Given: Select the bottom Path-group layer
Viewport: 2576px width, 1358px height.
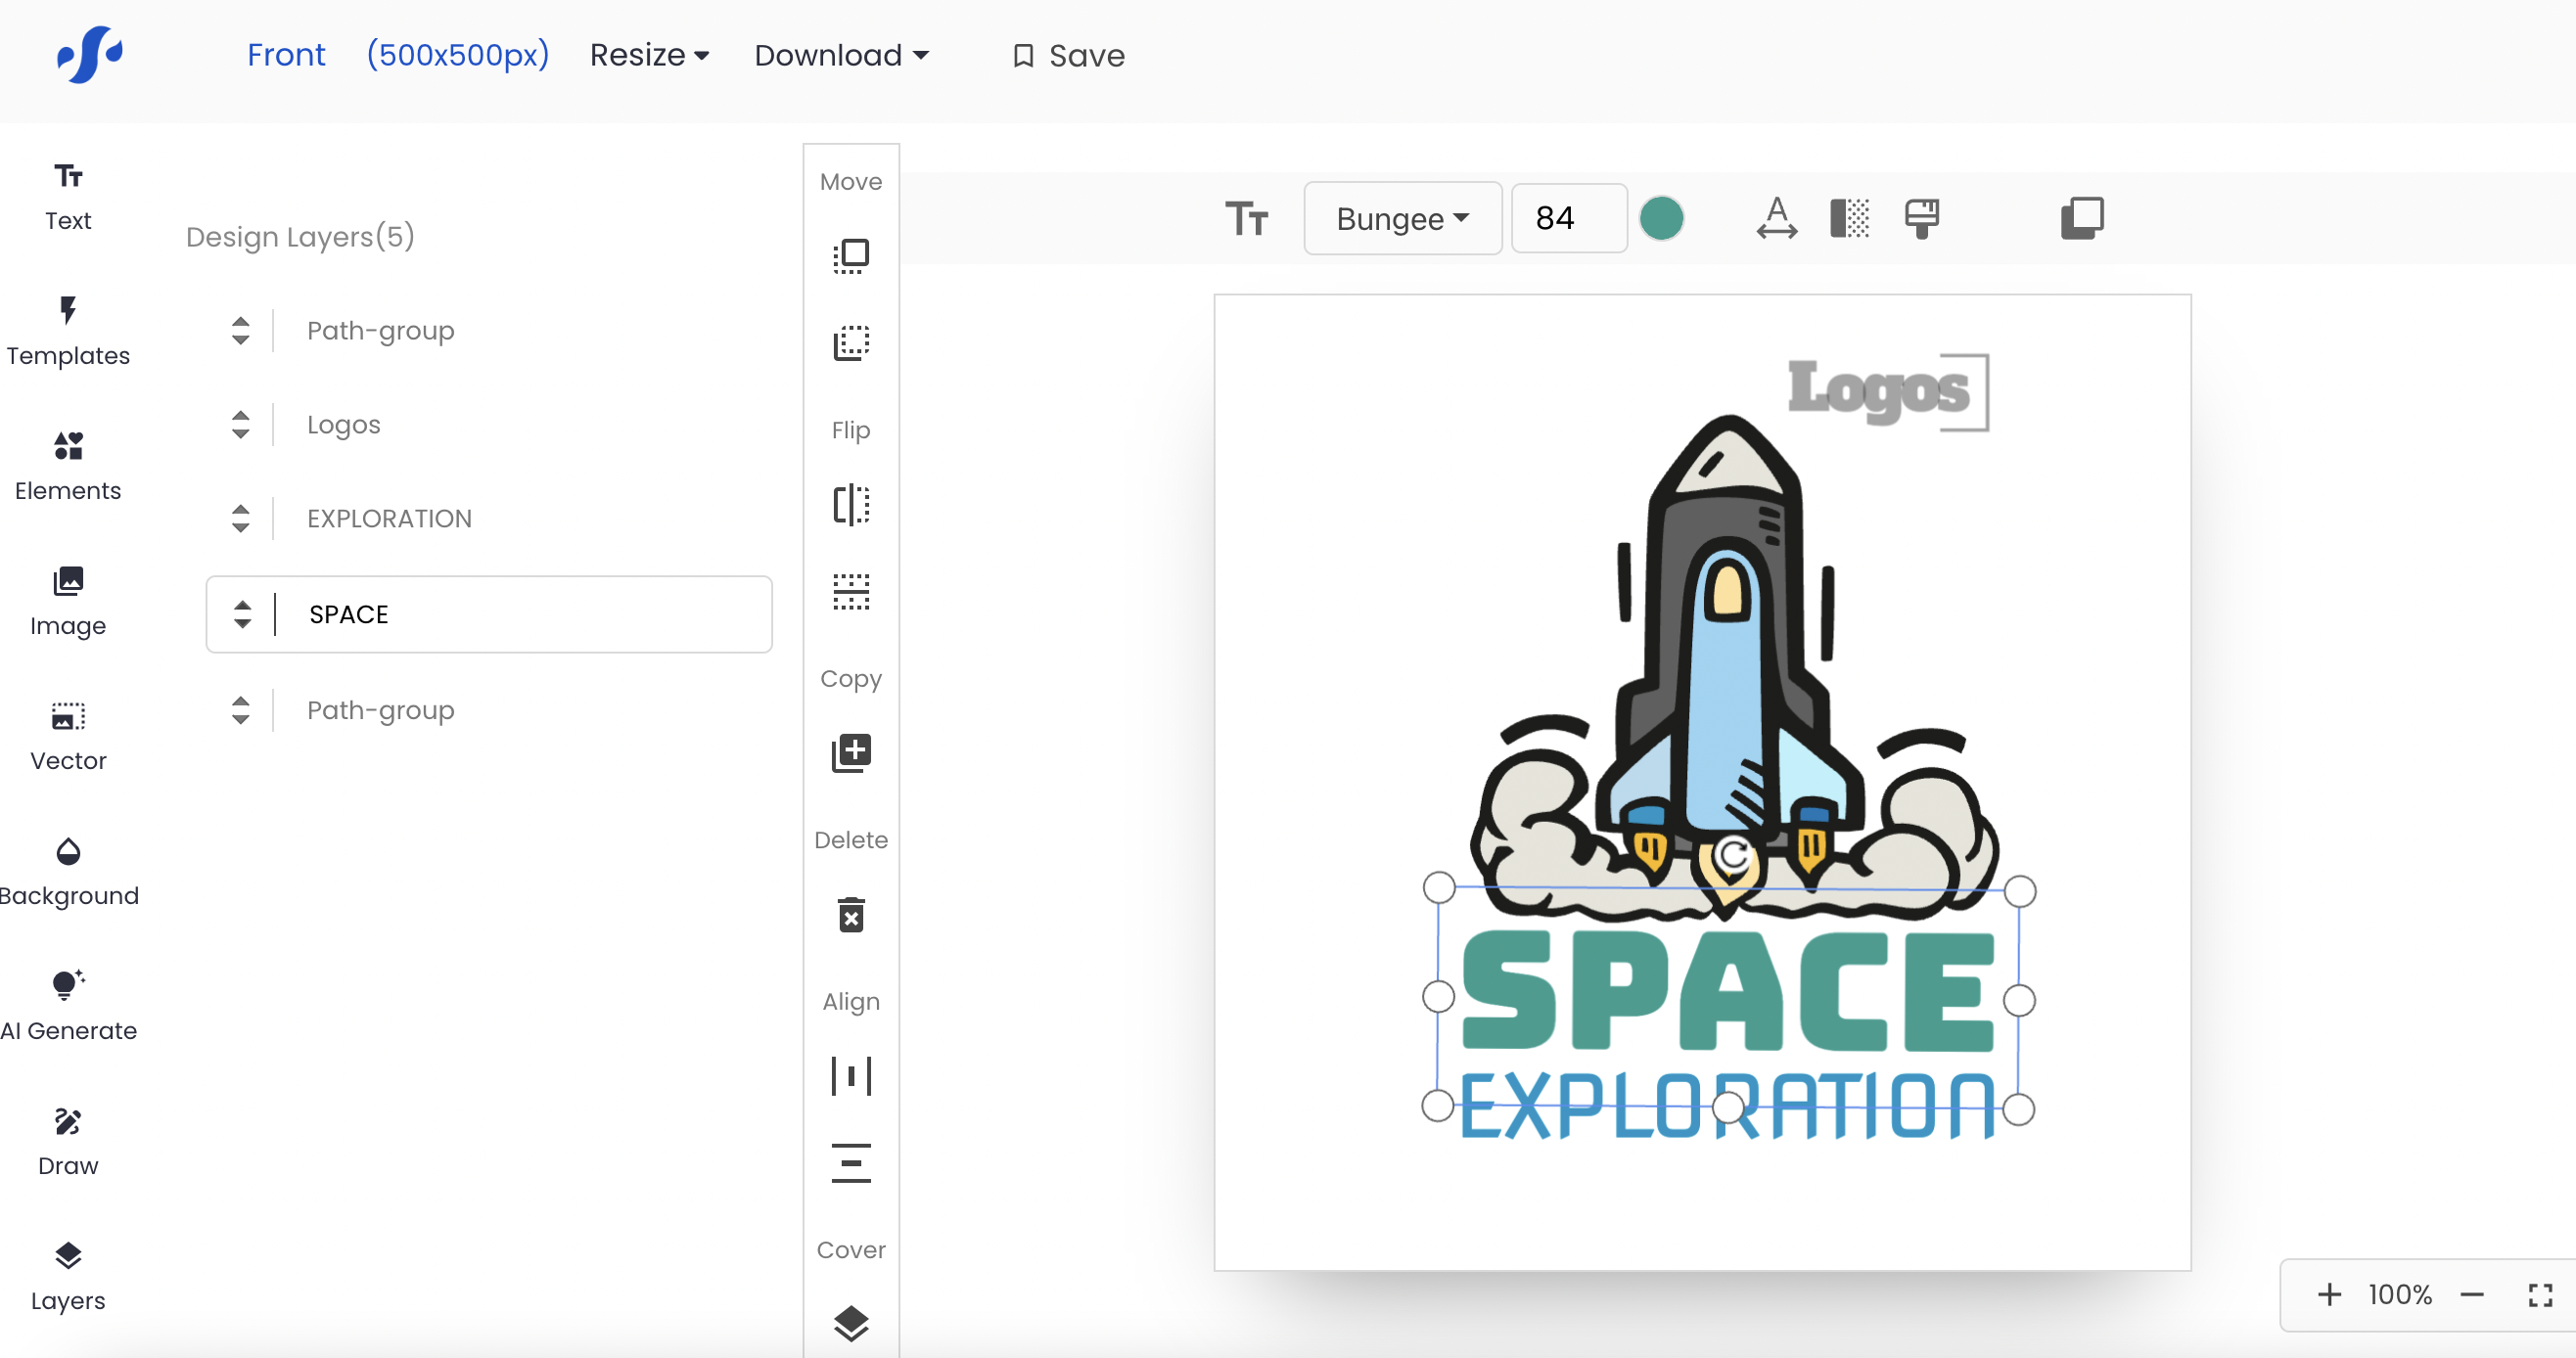Looking at the screenshot, I should [380, 711].
